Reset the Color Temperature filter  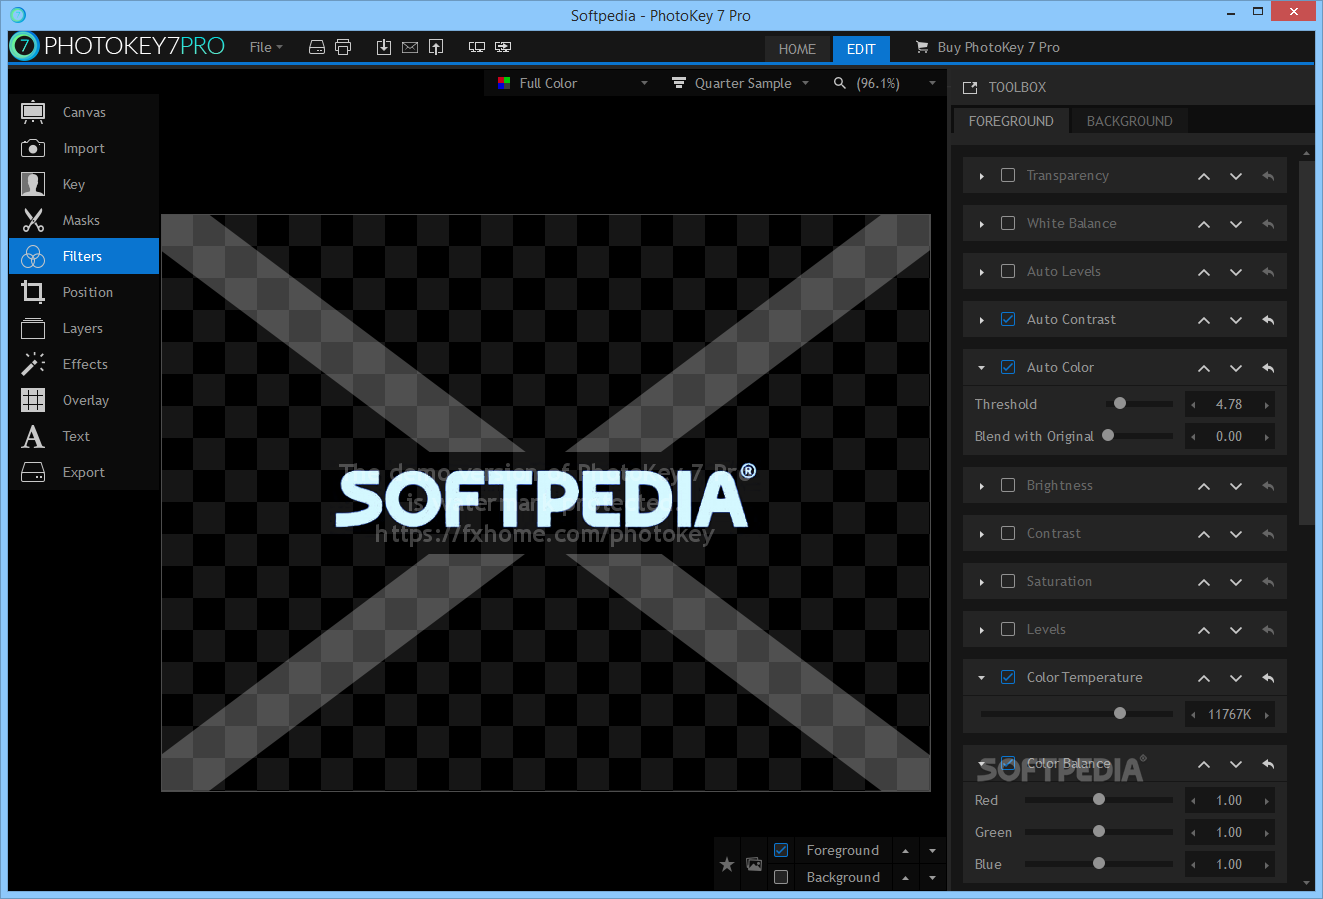pos(1268,678)
